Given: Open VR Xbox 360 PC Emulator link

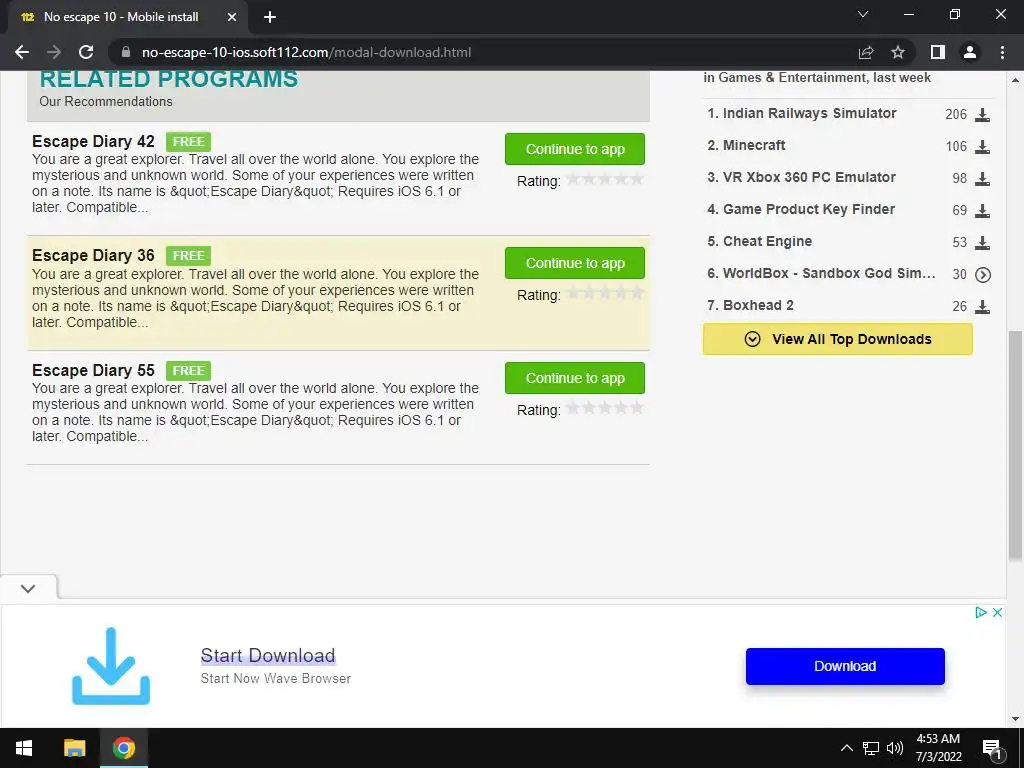Looking at the screenshot, I should click(808, 178).
